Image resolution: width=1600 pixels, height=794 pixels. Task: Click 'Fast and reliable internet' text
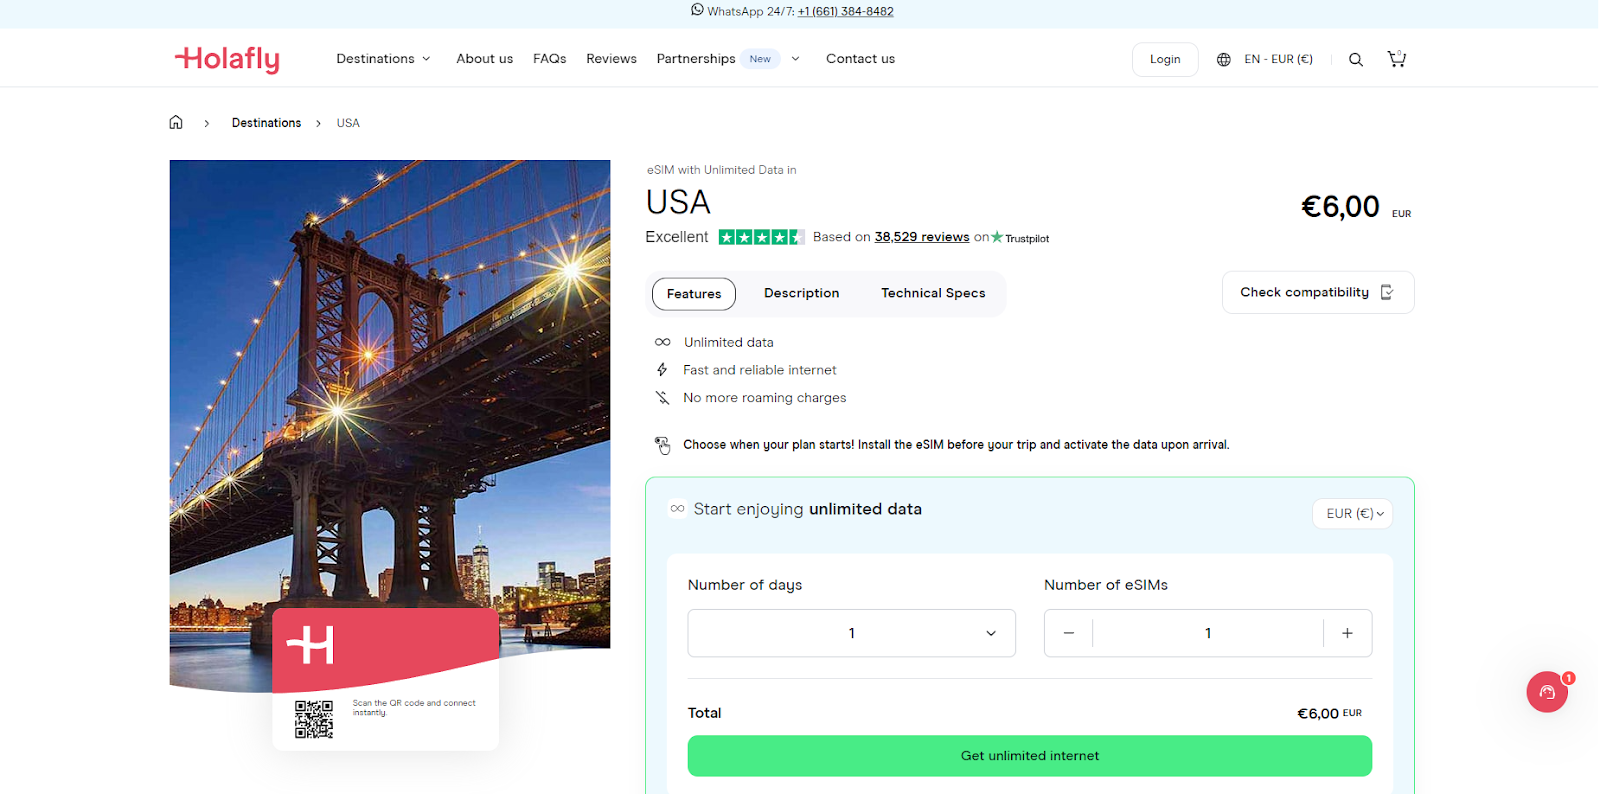(760, 370)
